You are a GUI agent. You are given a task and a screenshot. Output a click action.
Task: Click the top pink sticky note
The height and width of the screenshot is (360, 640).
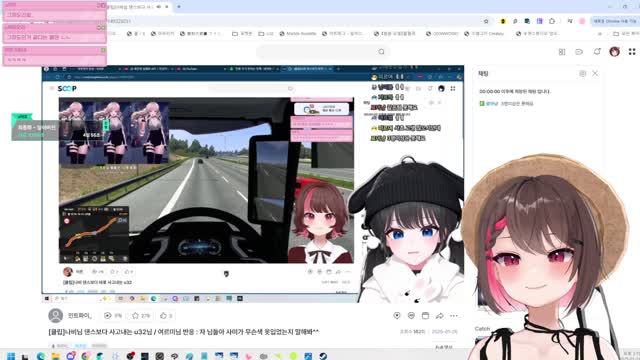click(54, 11)
